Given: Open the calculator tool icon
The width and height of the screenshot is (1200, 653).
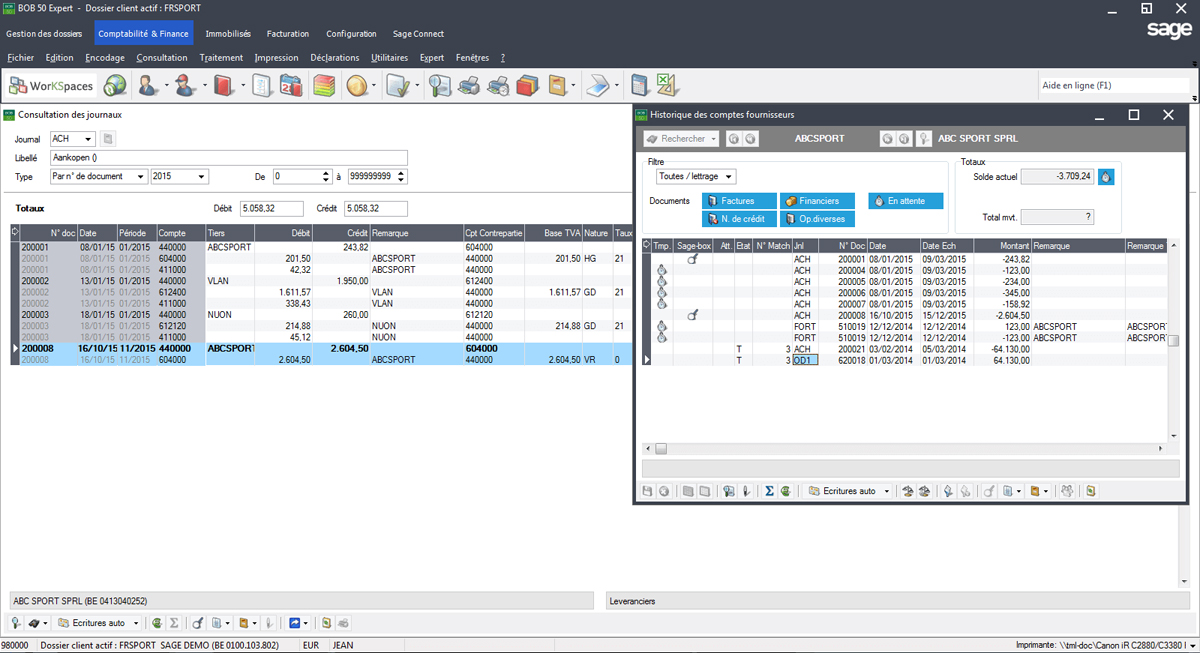Looking at the screenshot, I should point(639,86).
